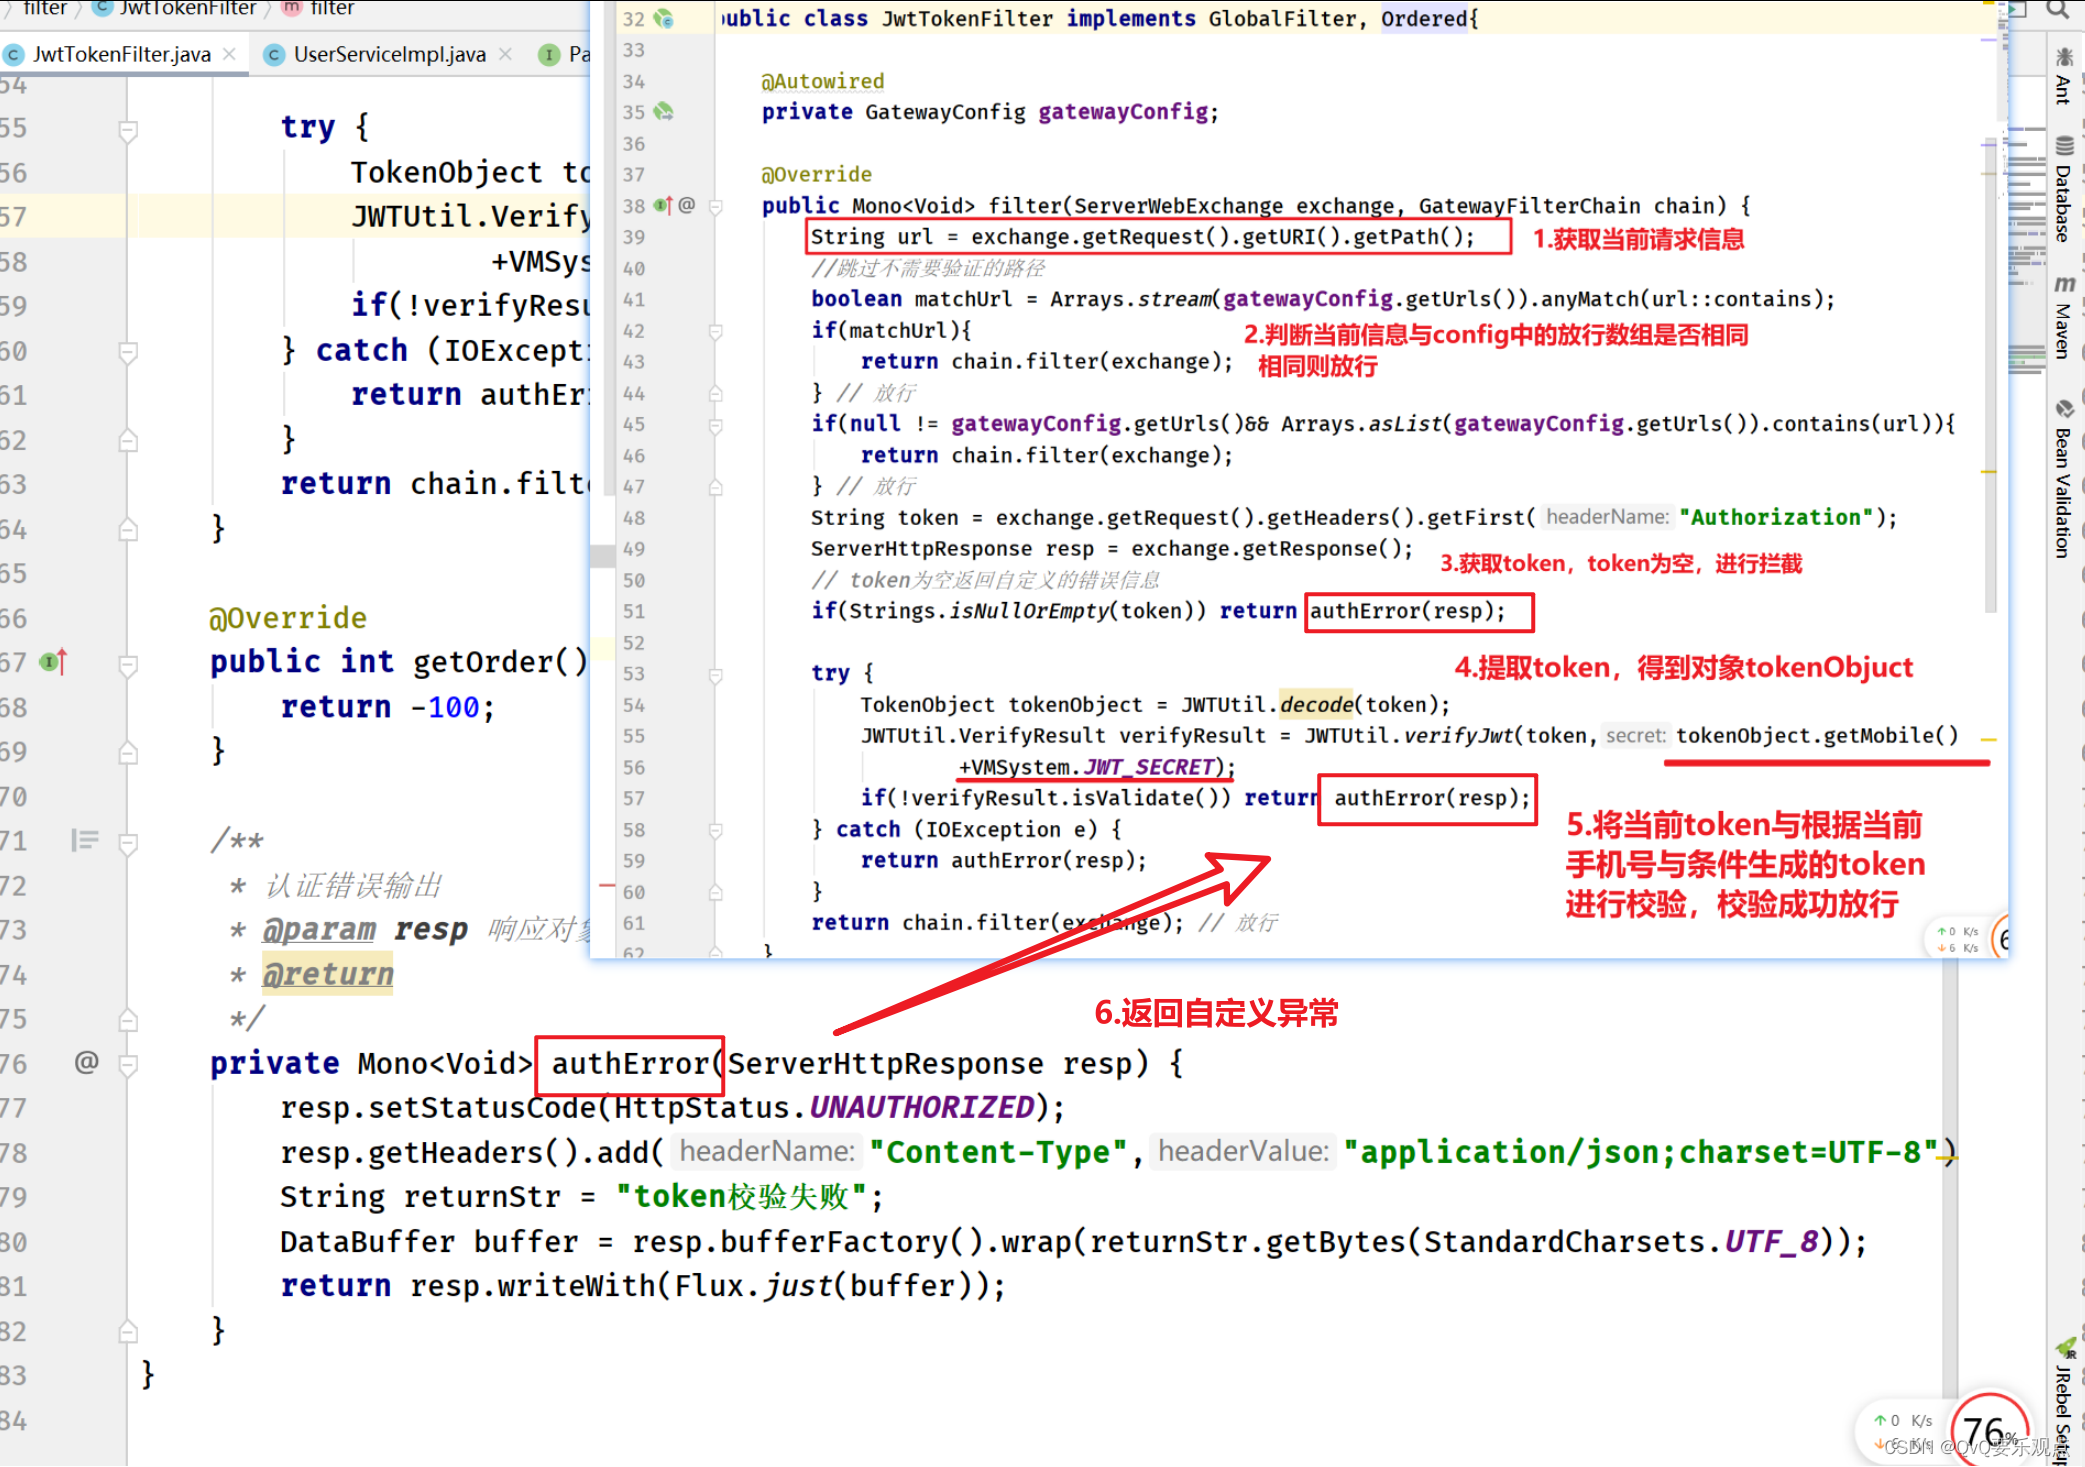Screen dimensions: 2085x1467
Task: Open the Ant tool window
Action: (2064, 76)
